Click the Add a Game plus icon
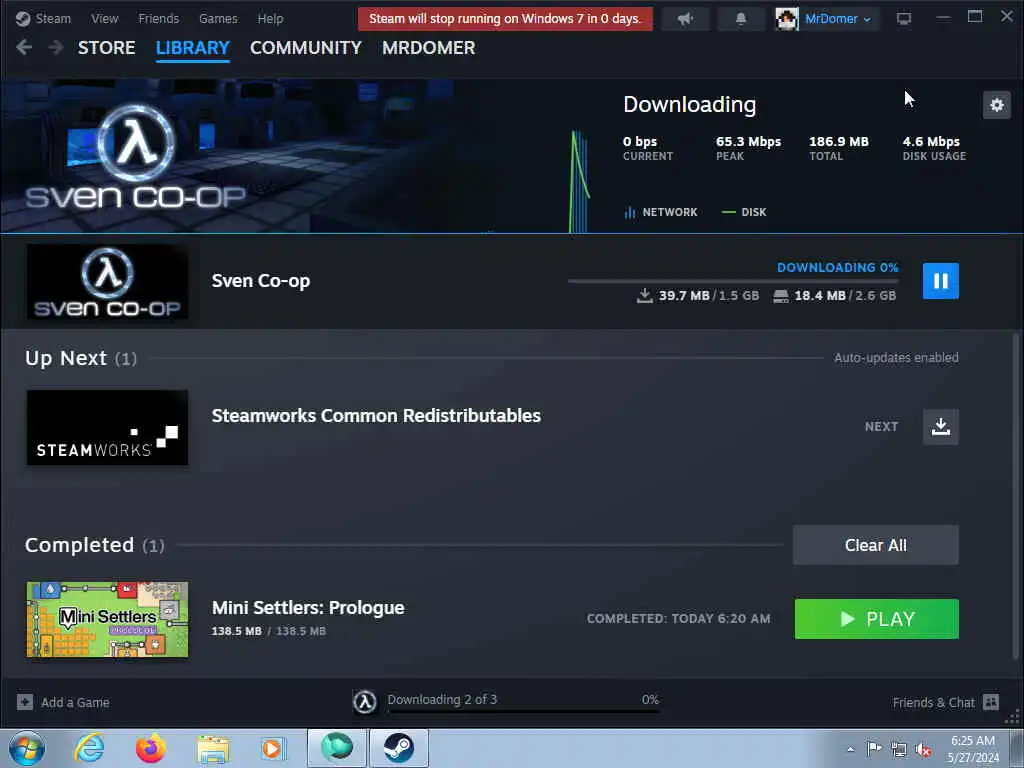Viewport: 1024px width, 768px height. coord(25,702)
